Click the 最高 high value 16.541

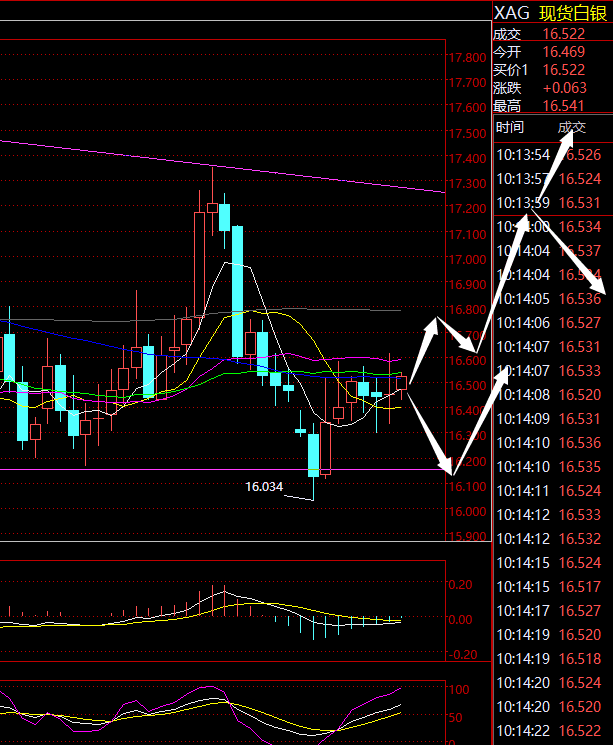click(x=564, y=105)
